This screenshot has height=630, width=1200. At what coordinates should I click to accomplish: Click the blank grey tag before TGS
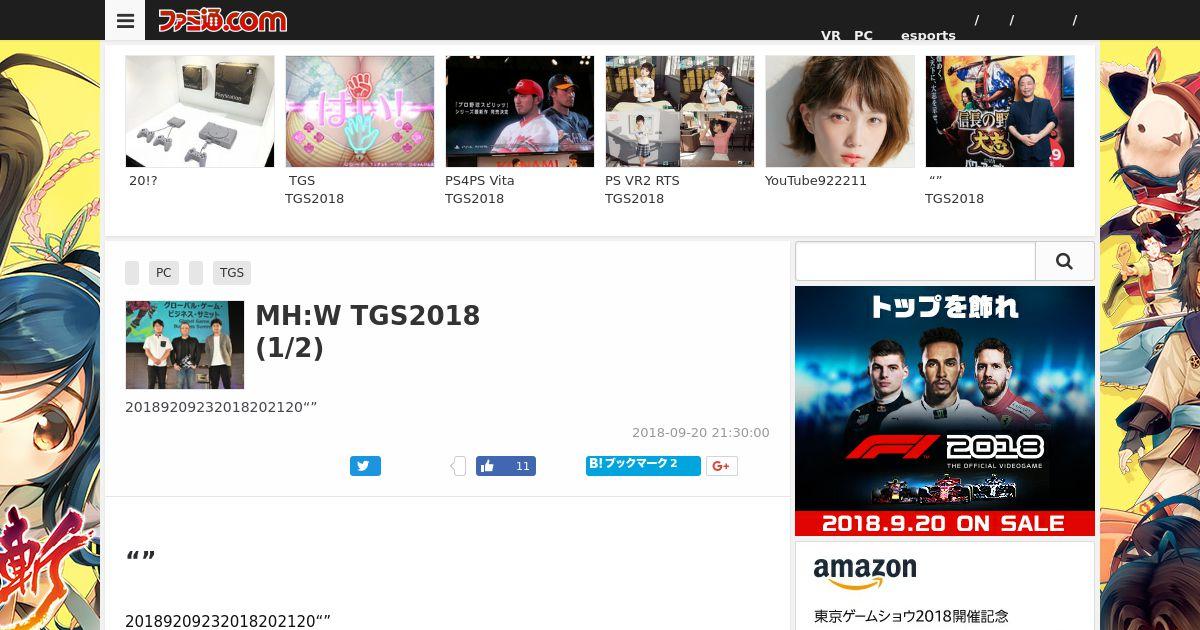point(196,272)
